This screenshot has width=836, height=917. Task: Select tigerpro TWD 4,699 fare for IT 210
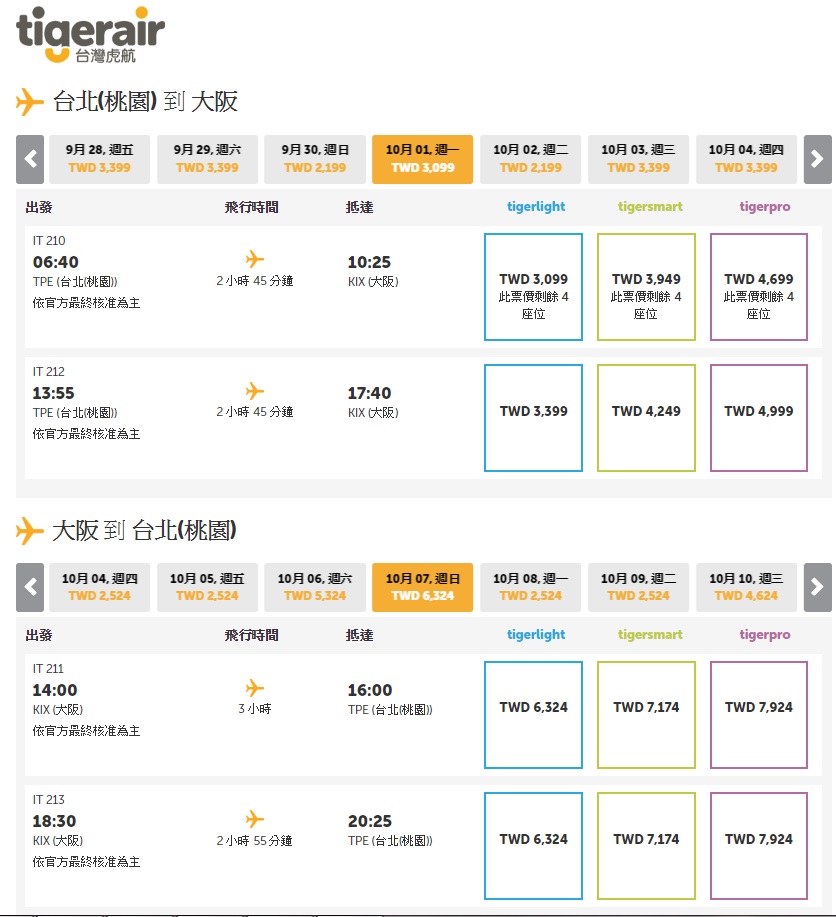[758, 287]
